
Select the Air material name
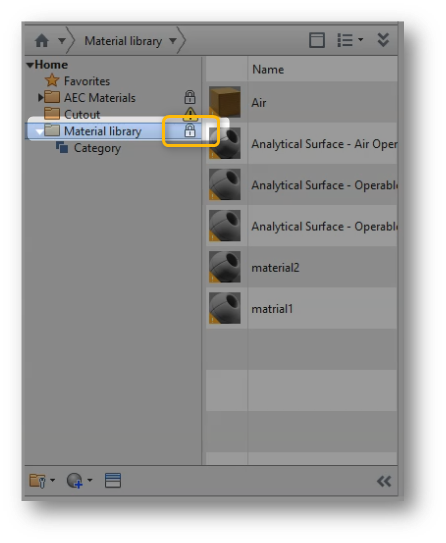click(259, 103)
